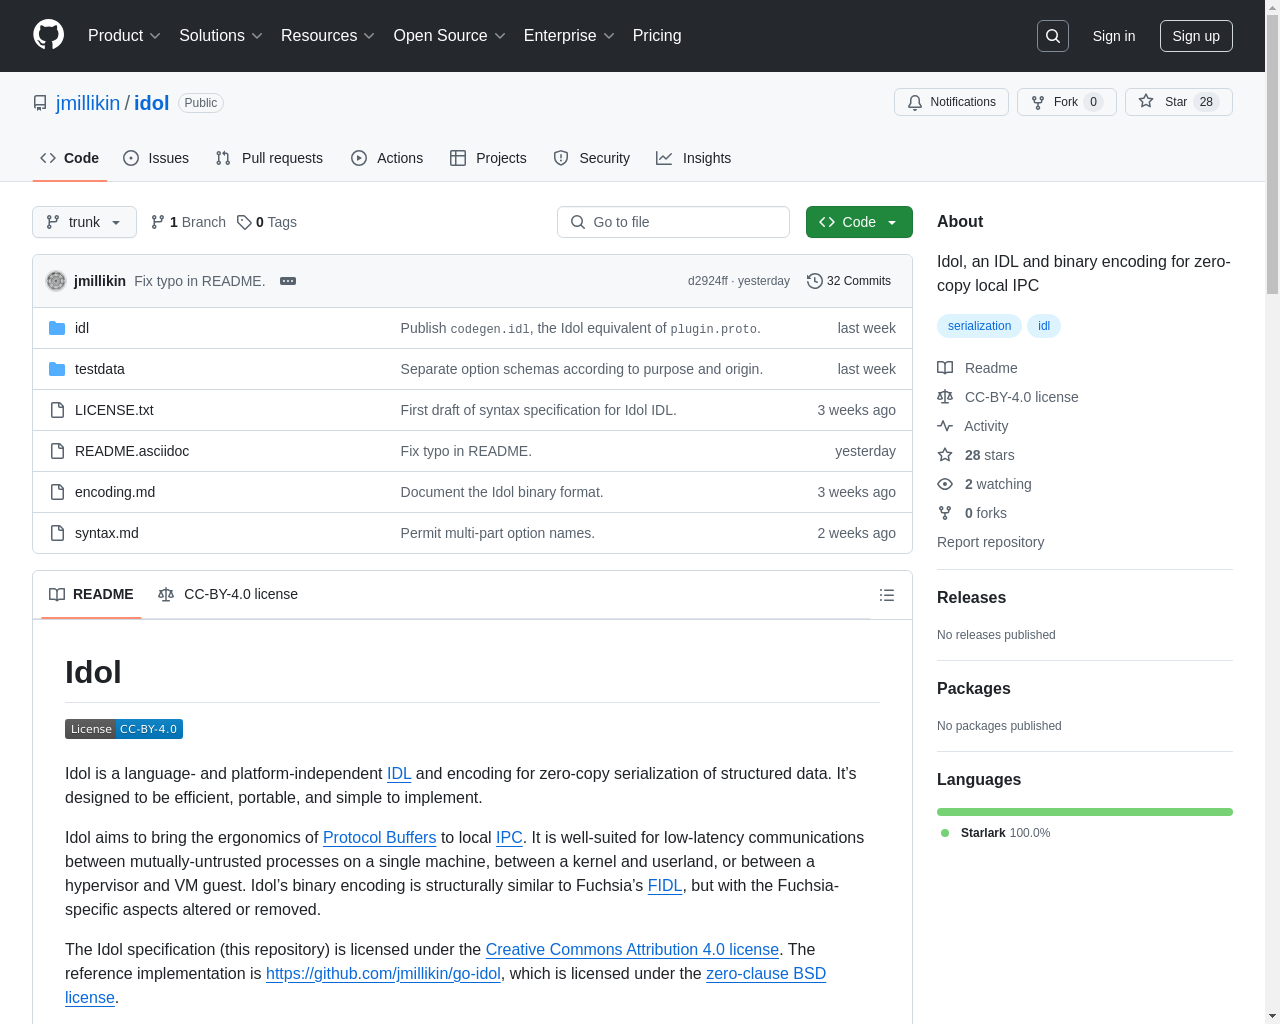Open the commit message ellipsis icon
The width and height of the screenshot is (1280, 1024).
click(288, 281)
